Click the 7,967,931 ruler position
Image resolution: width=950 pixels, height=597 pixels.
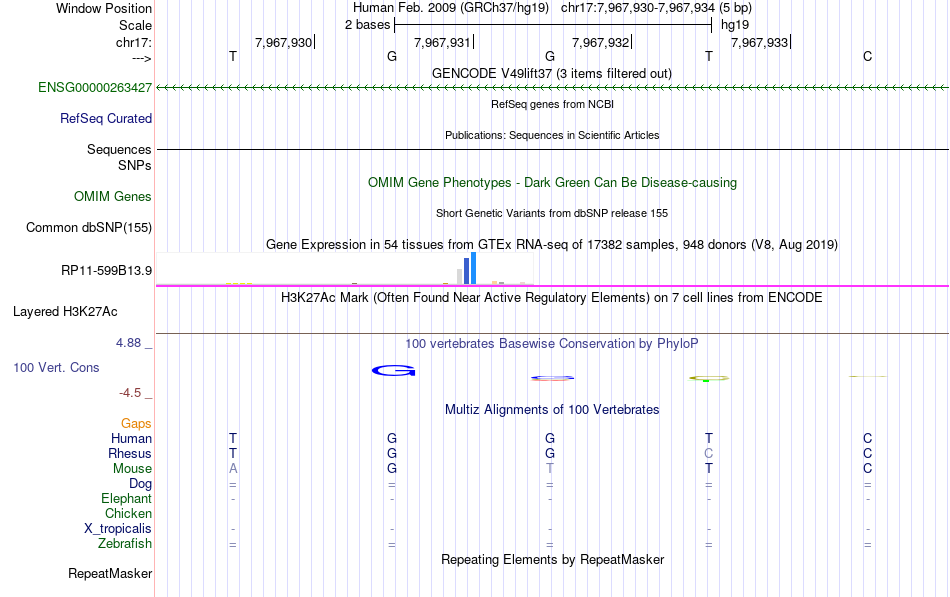[442, 43]
